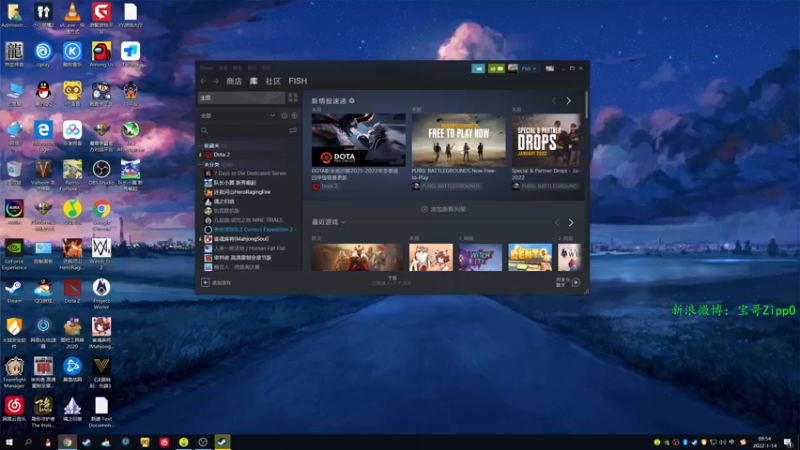Open the DOTA Pro Circuit news thumbnail
The height and width of the screenshot is (450, 800).
(359, 140)
